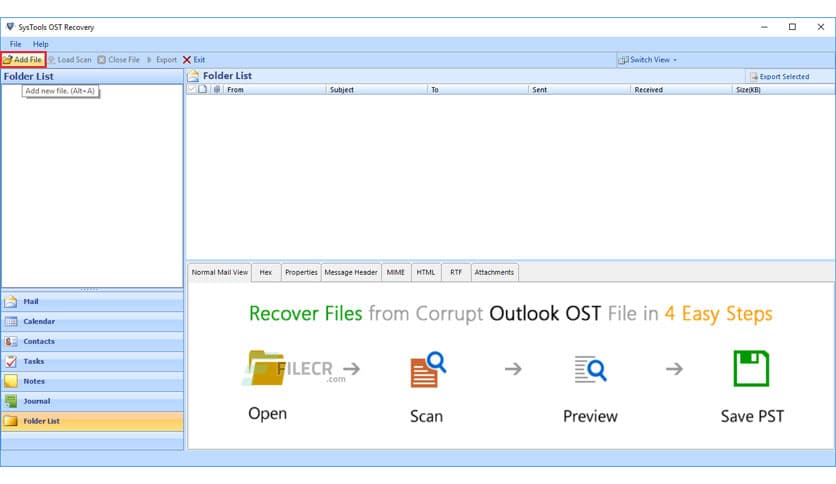Click the attachment paperclip column header icon

(x=217, y=89)
